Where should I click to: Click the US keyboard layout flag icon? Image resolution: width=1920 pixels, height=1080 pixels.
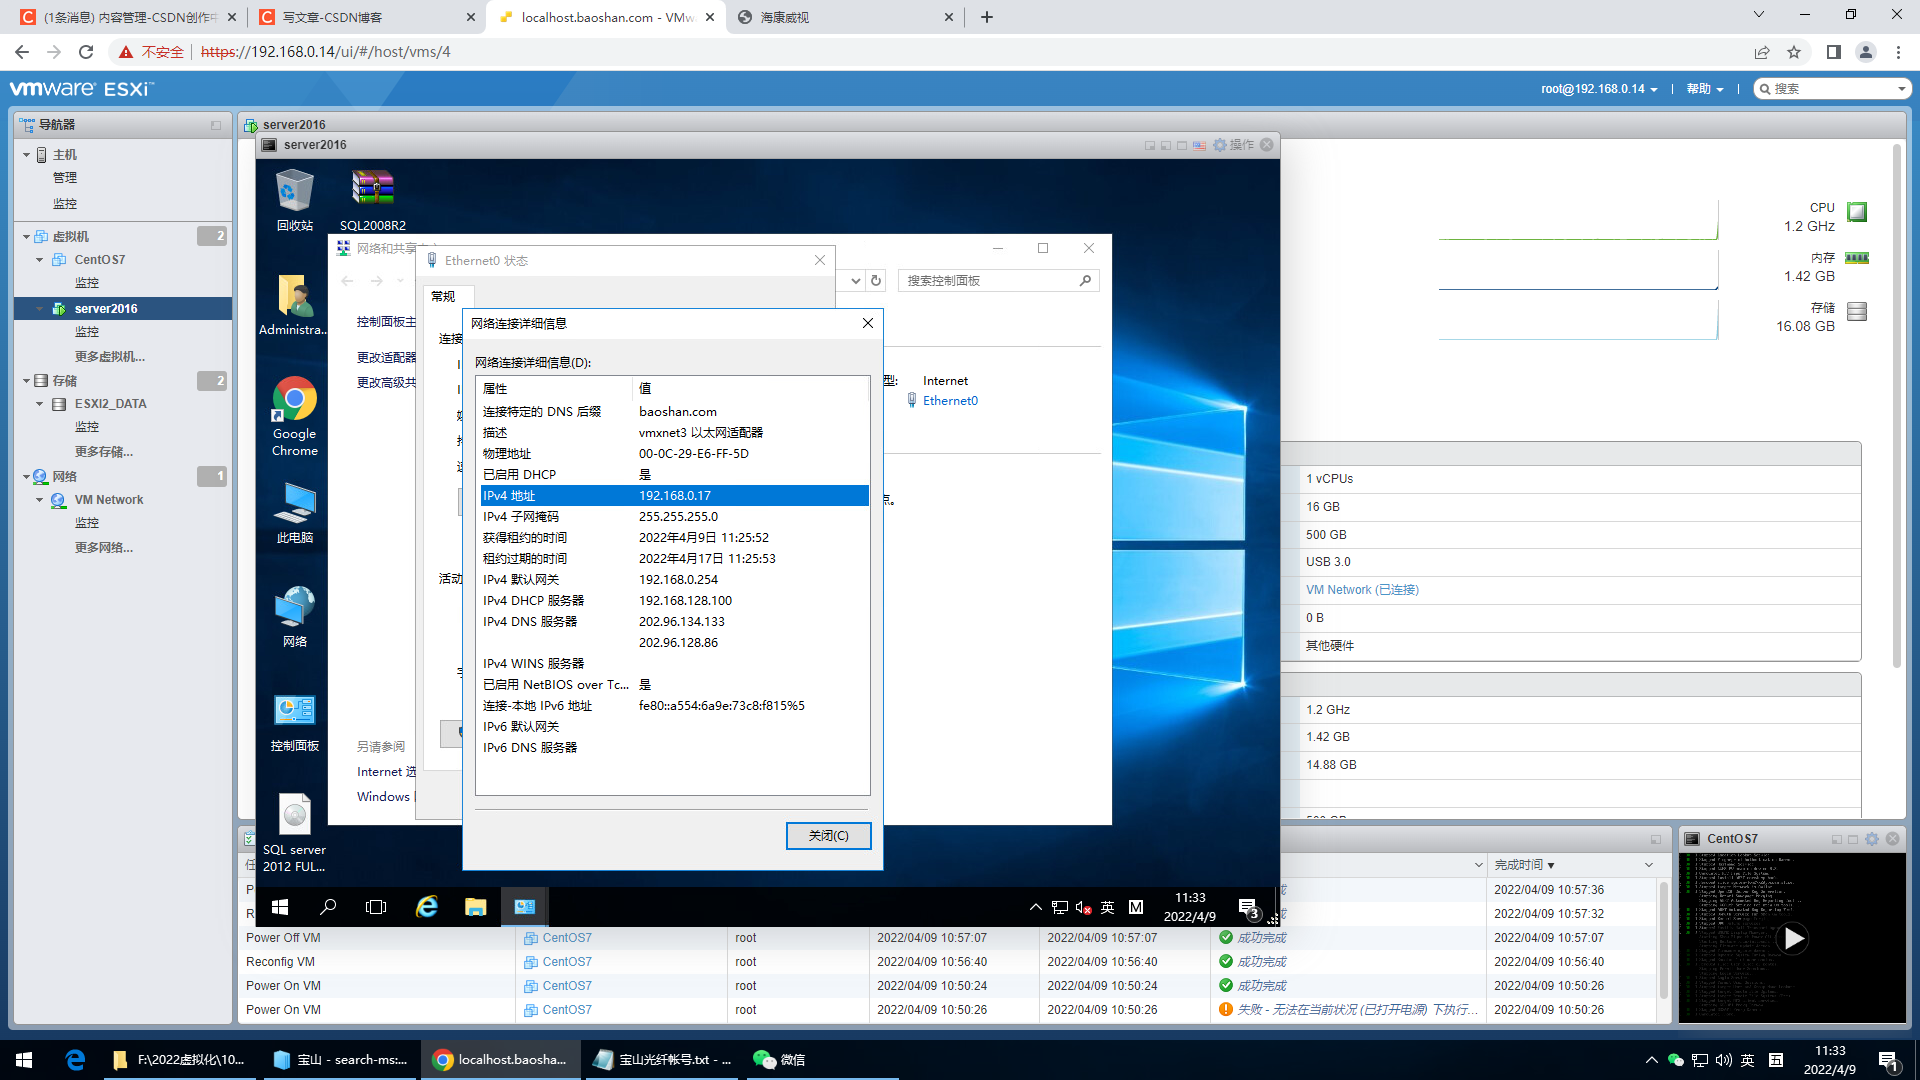(x=1200, y=145)
